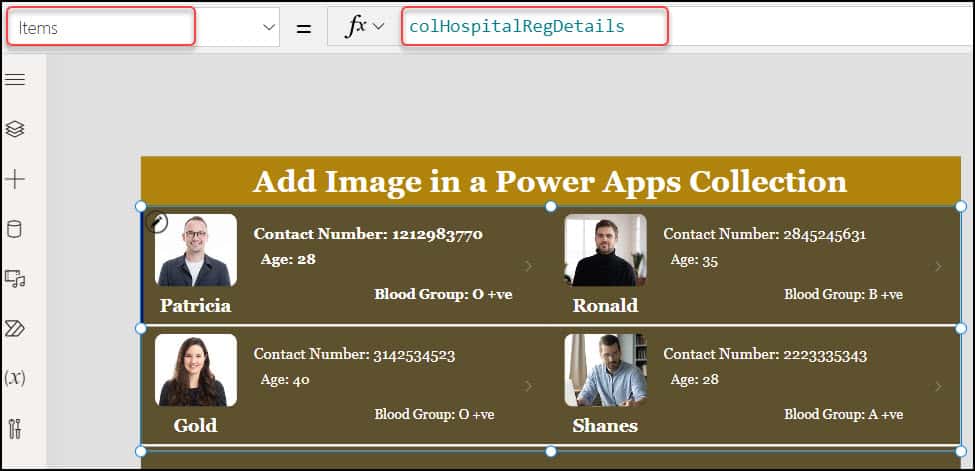Select 'Blood Group: B +ve' label

(x=843, y=294)
